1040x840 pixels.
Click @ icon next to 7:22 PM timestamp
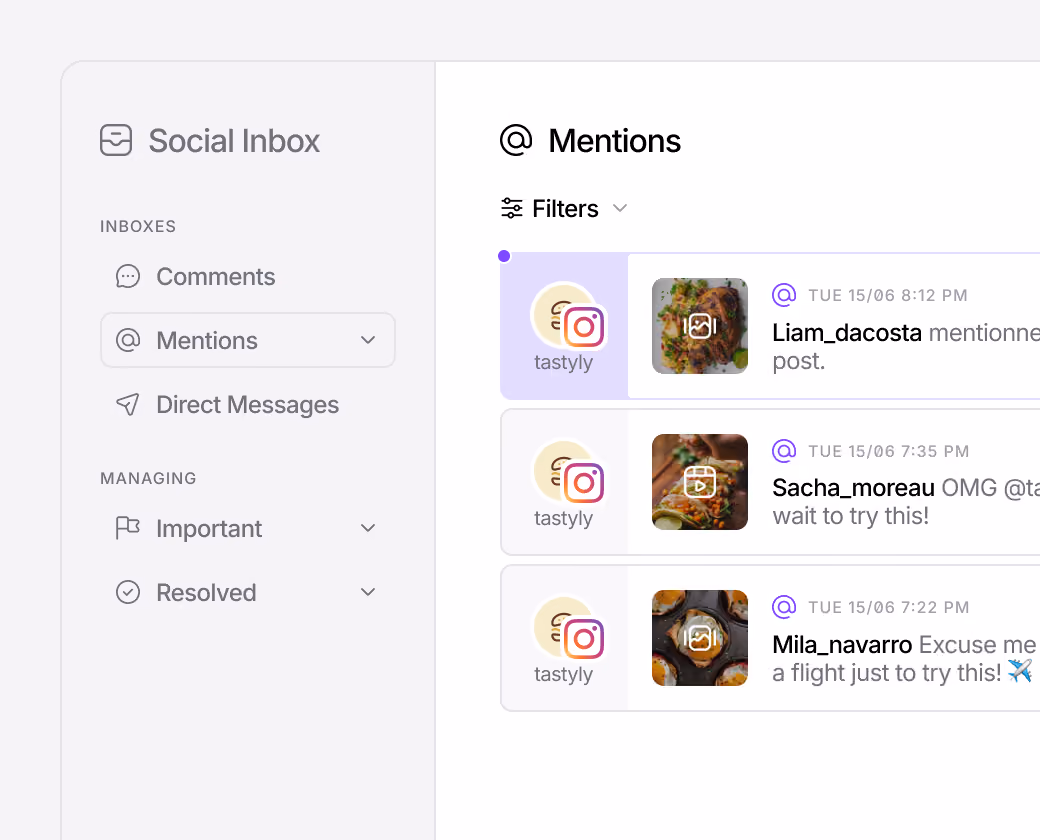point(784,606)
